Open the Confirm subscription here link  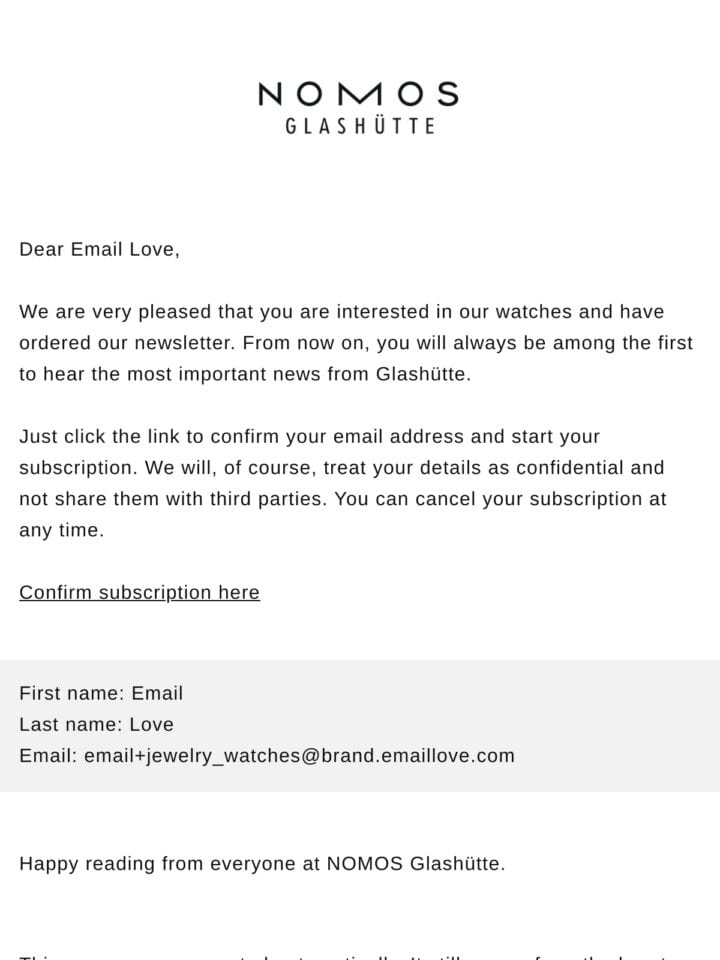point(140,592)
